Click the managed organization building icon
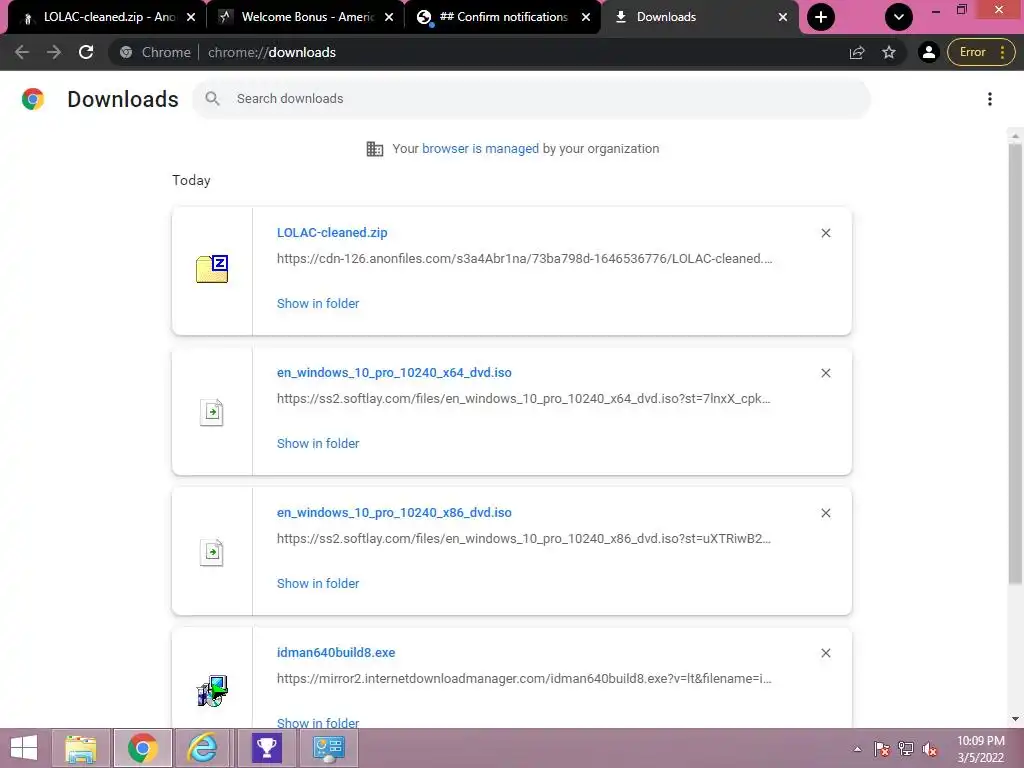 (375, 149)
